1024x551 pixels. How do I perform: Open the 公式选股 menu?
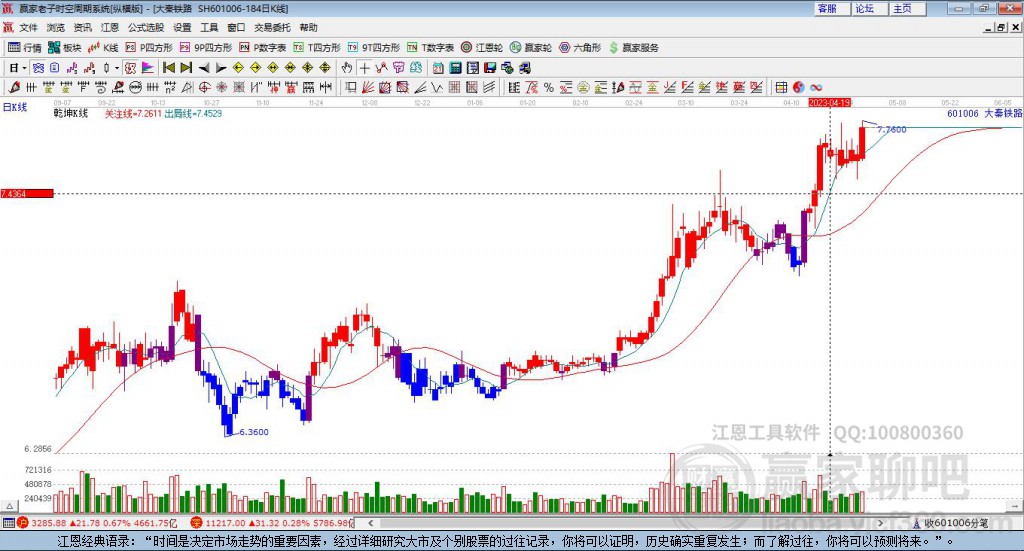pos(146,27)
